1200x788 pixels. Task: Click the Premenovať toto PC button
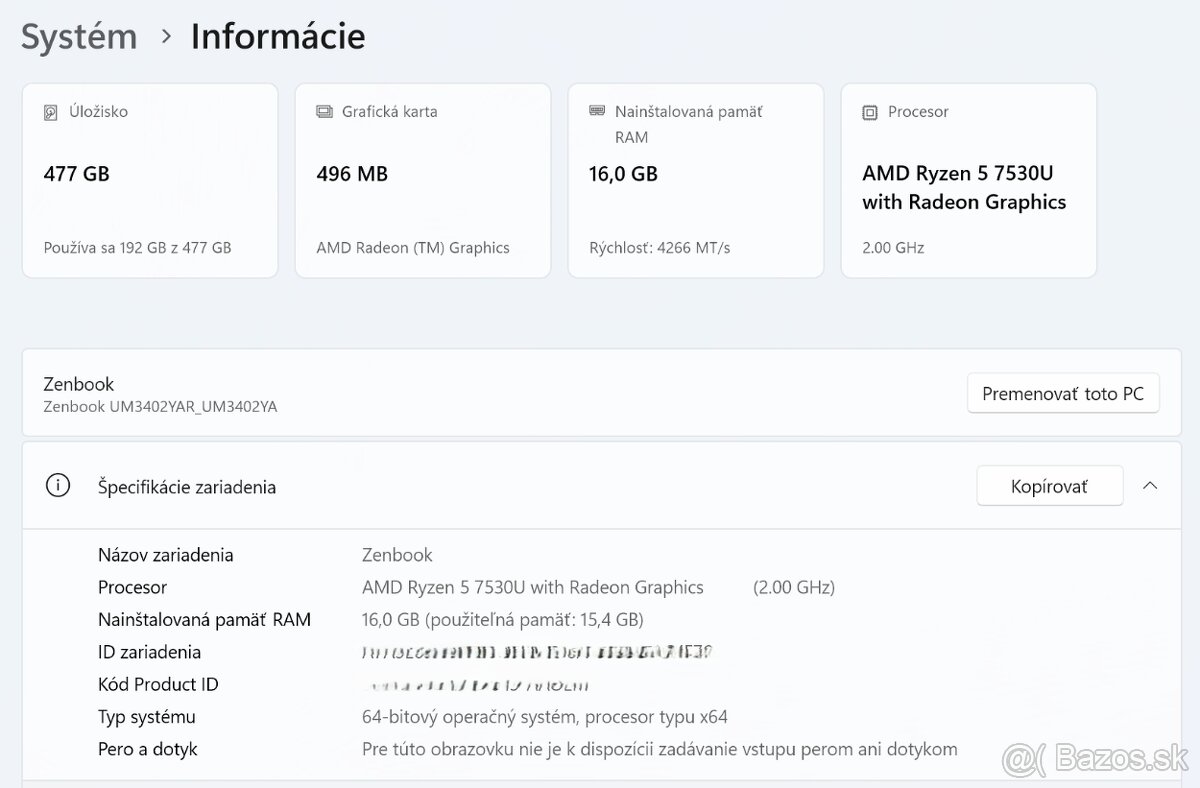click(1062, 393)
